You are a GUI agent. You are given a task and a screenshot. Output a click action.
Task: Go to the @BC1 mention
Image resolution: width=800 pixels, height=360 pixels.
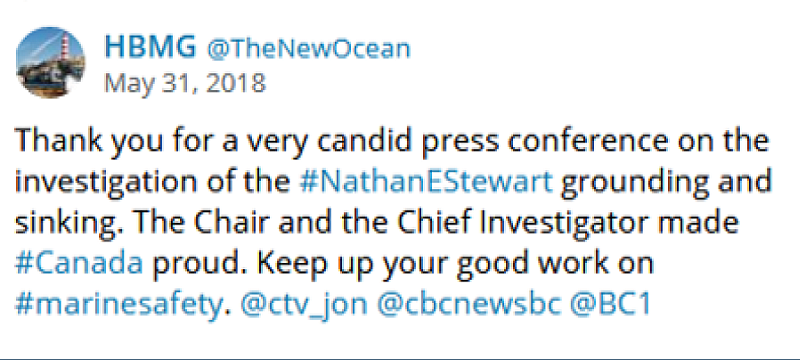pyautogui.click(x=611, y=304)
